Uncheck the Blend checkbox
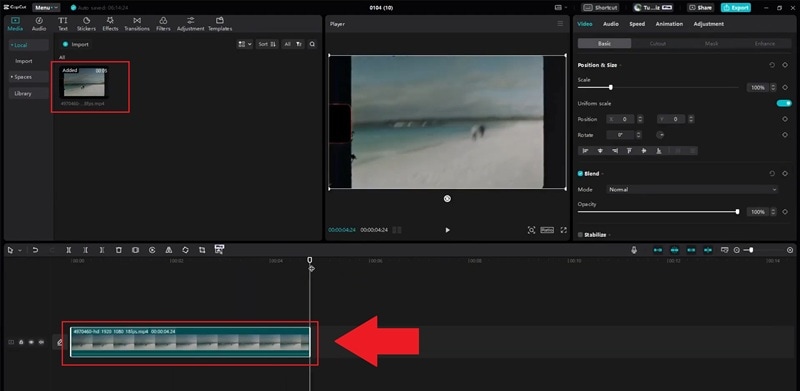The image size is (800, 391). pos(580,174)
